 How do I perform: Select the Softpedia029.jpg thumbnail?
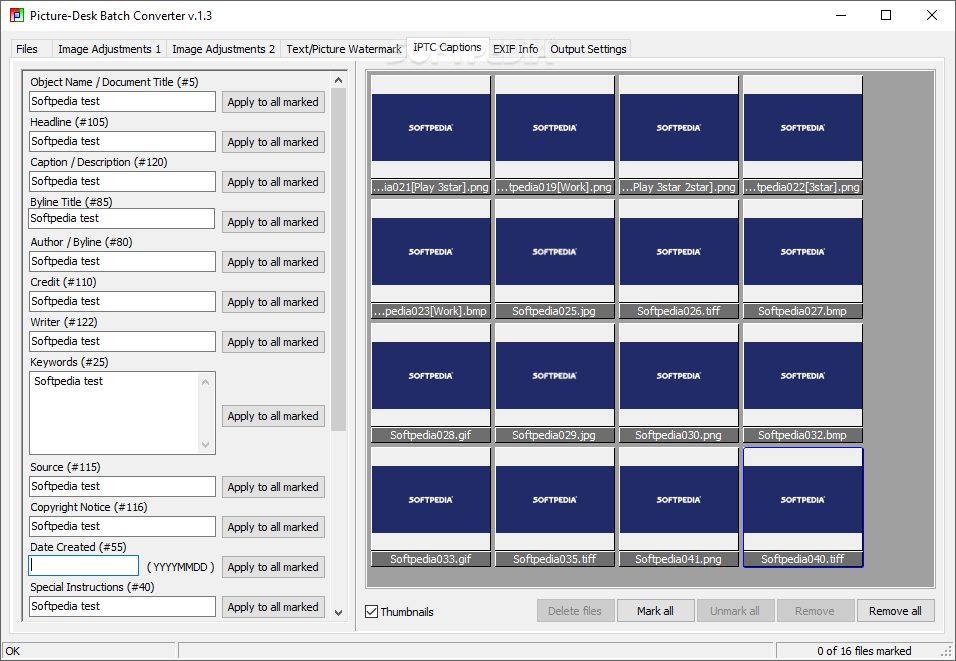(x=555, y=383)
